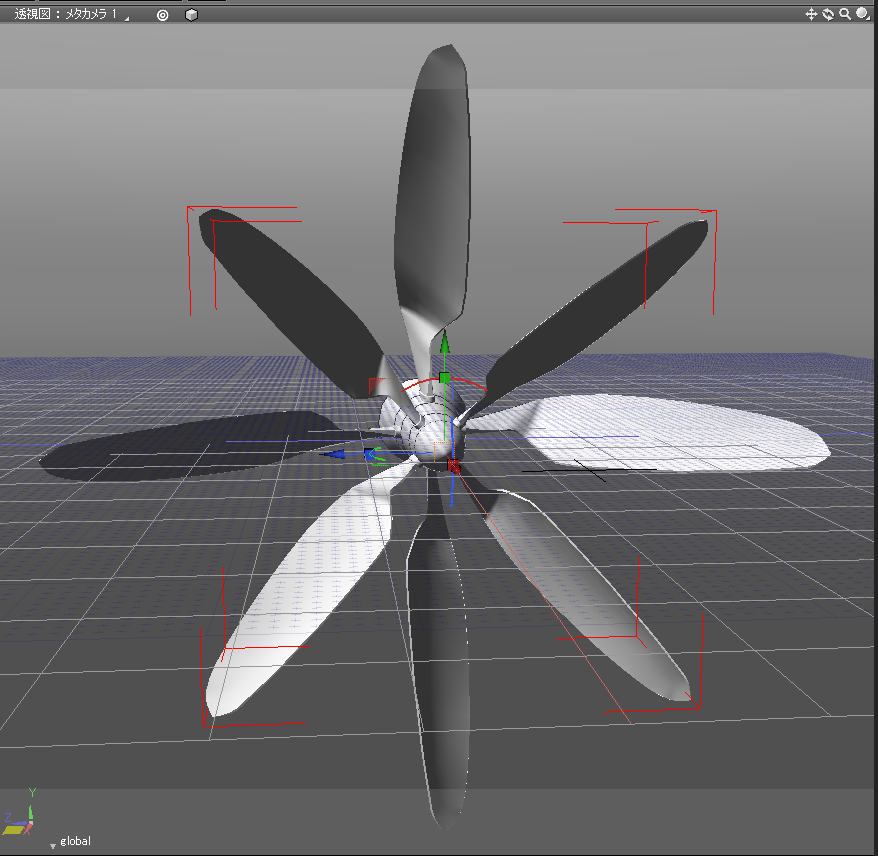
Task: Select the rotate view circular-arrows icon
Action: (x=828, y=14)
